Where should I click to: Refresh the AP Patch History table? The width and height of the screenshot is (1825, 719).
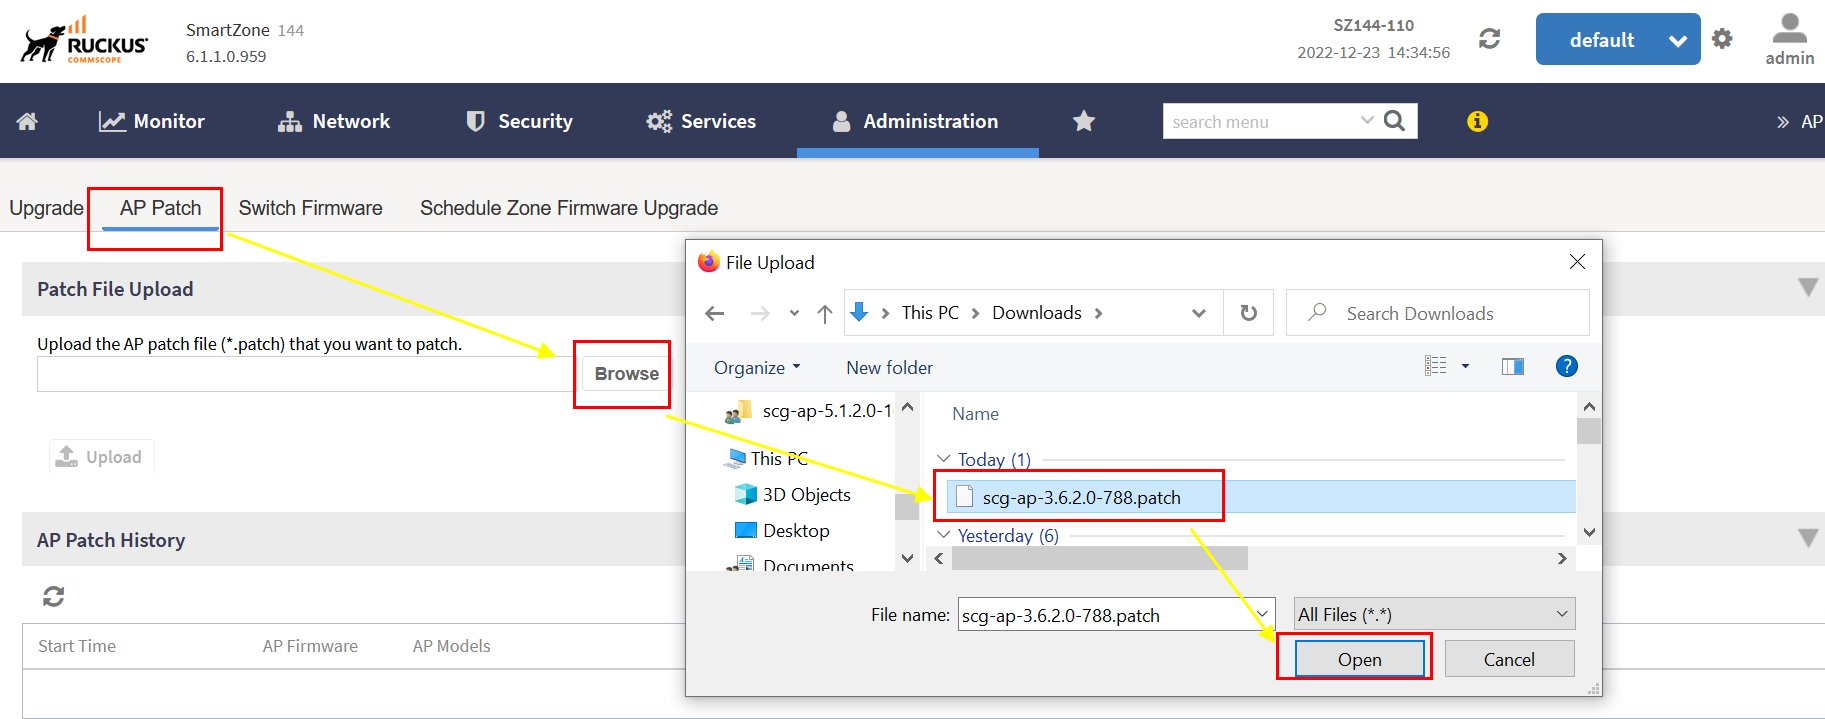(x=53, y=597)
